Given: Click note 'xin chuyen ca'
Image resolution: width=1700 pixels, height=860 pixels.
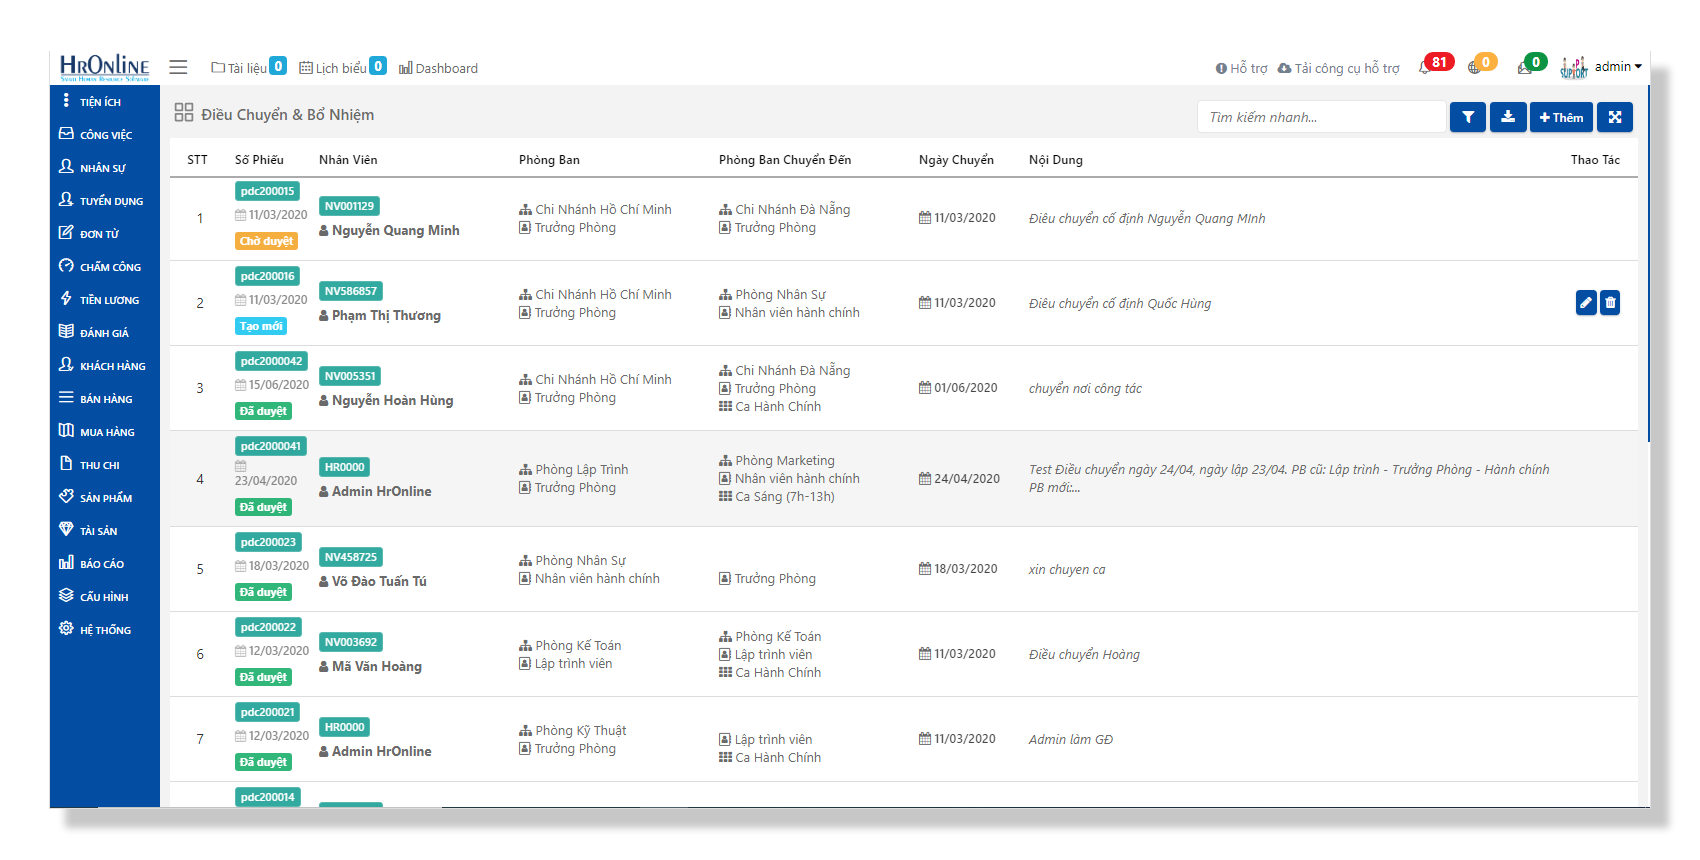Looking at the screenshot, I should click(x=1067, y=570).
